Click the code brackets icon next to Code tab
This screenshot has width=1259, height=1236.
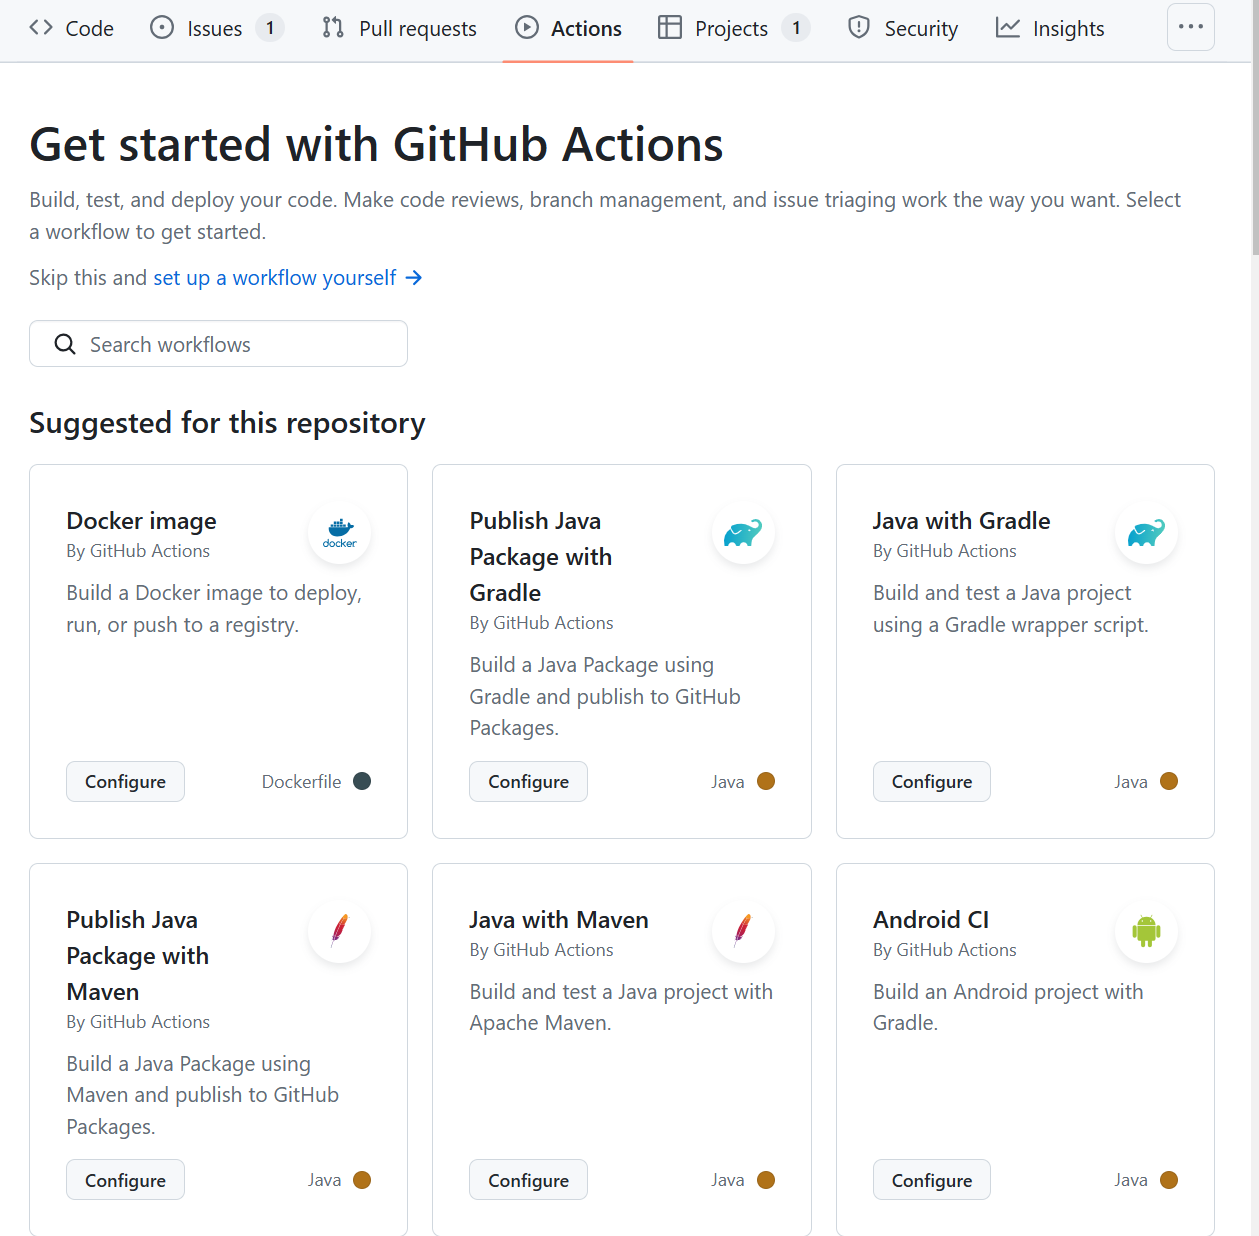tap(40, 27)
